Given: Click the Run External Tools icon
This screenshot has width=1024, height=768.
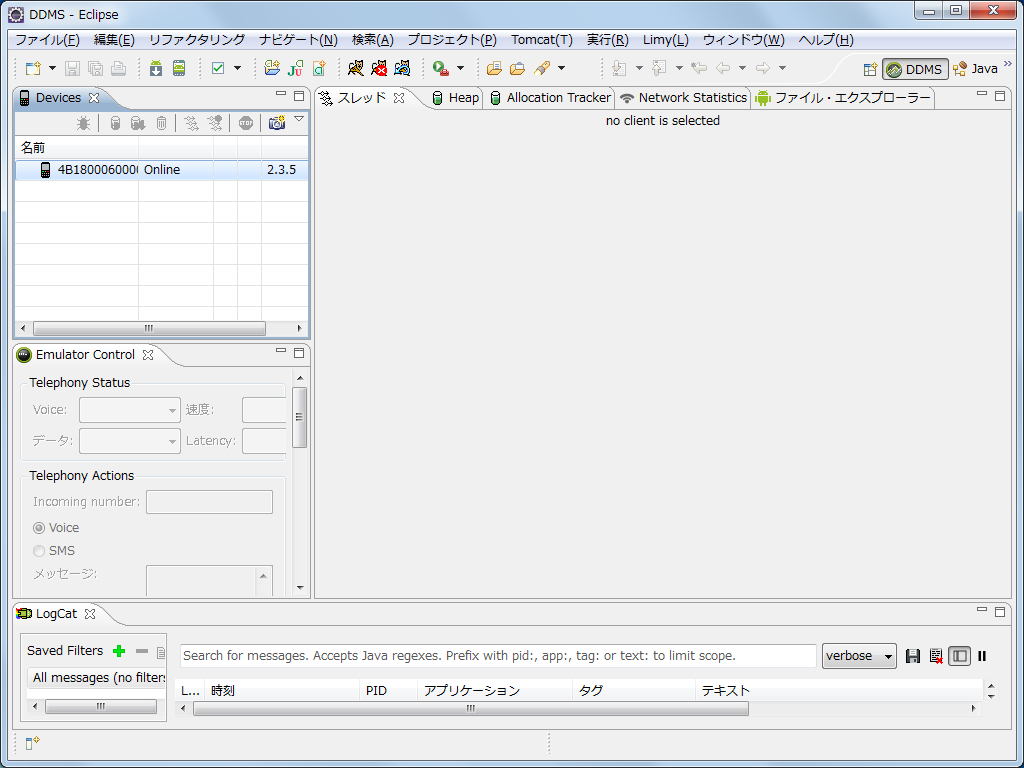Looking at the screenshot, I should coord(441,68).
